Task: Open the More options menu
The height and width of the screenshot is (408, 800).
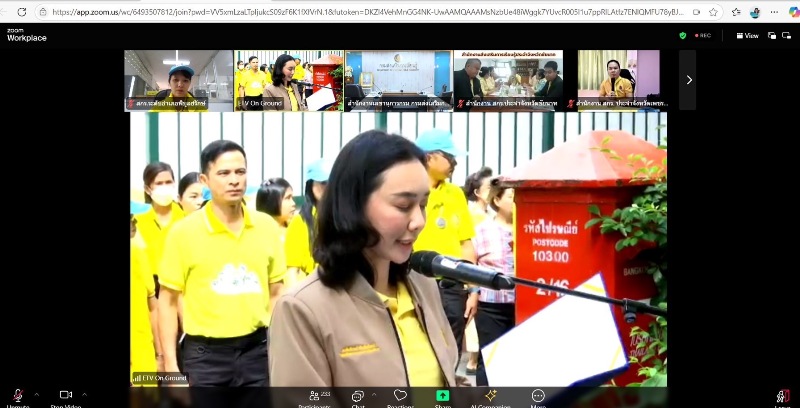Action: coord(538,396)
